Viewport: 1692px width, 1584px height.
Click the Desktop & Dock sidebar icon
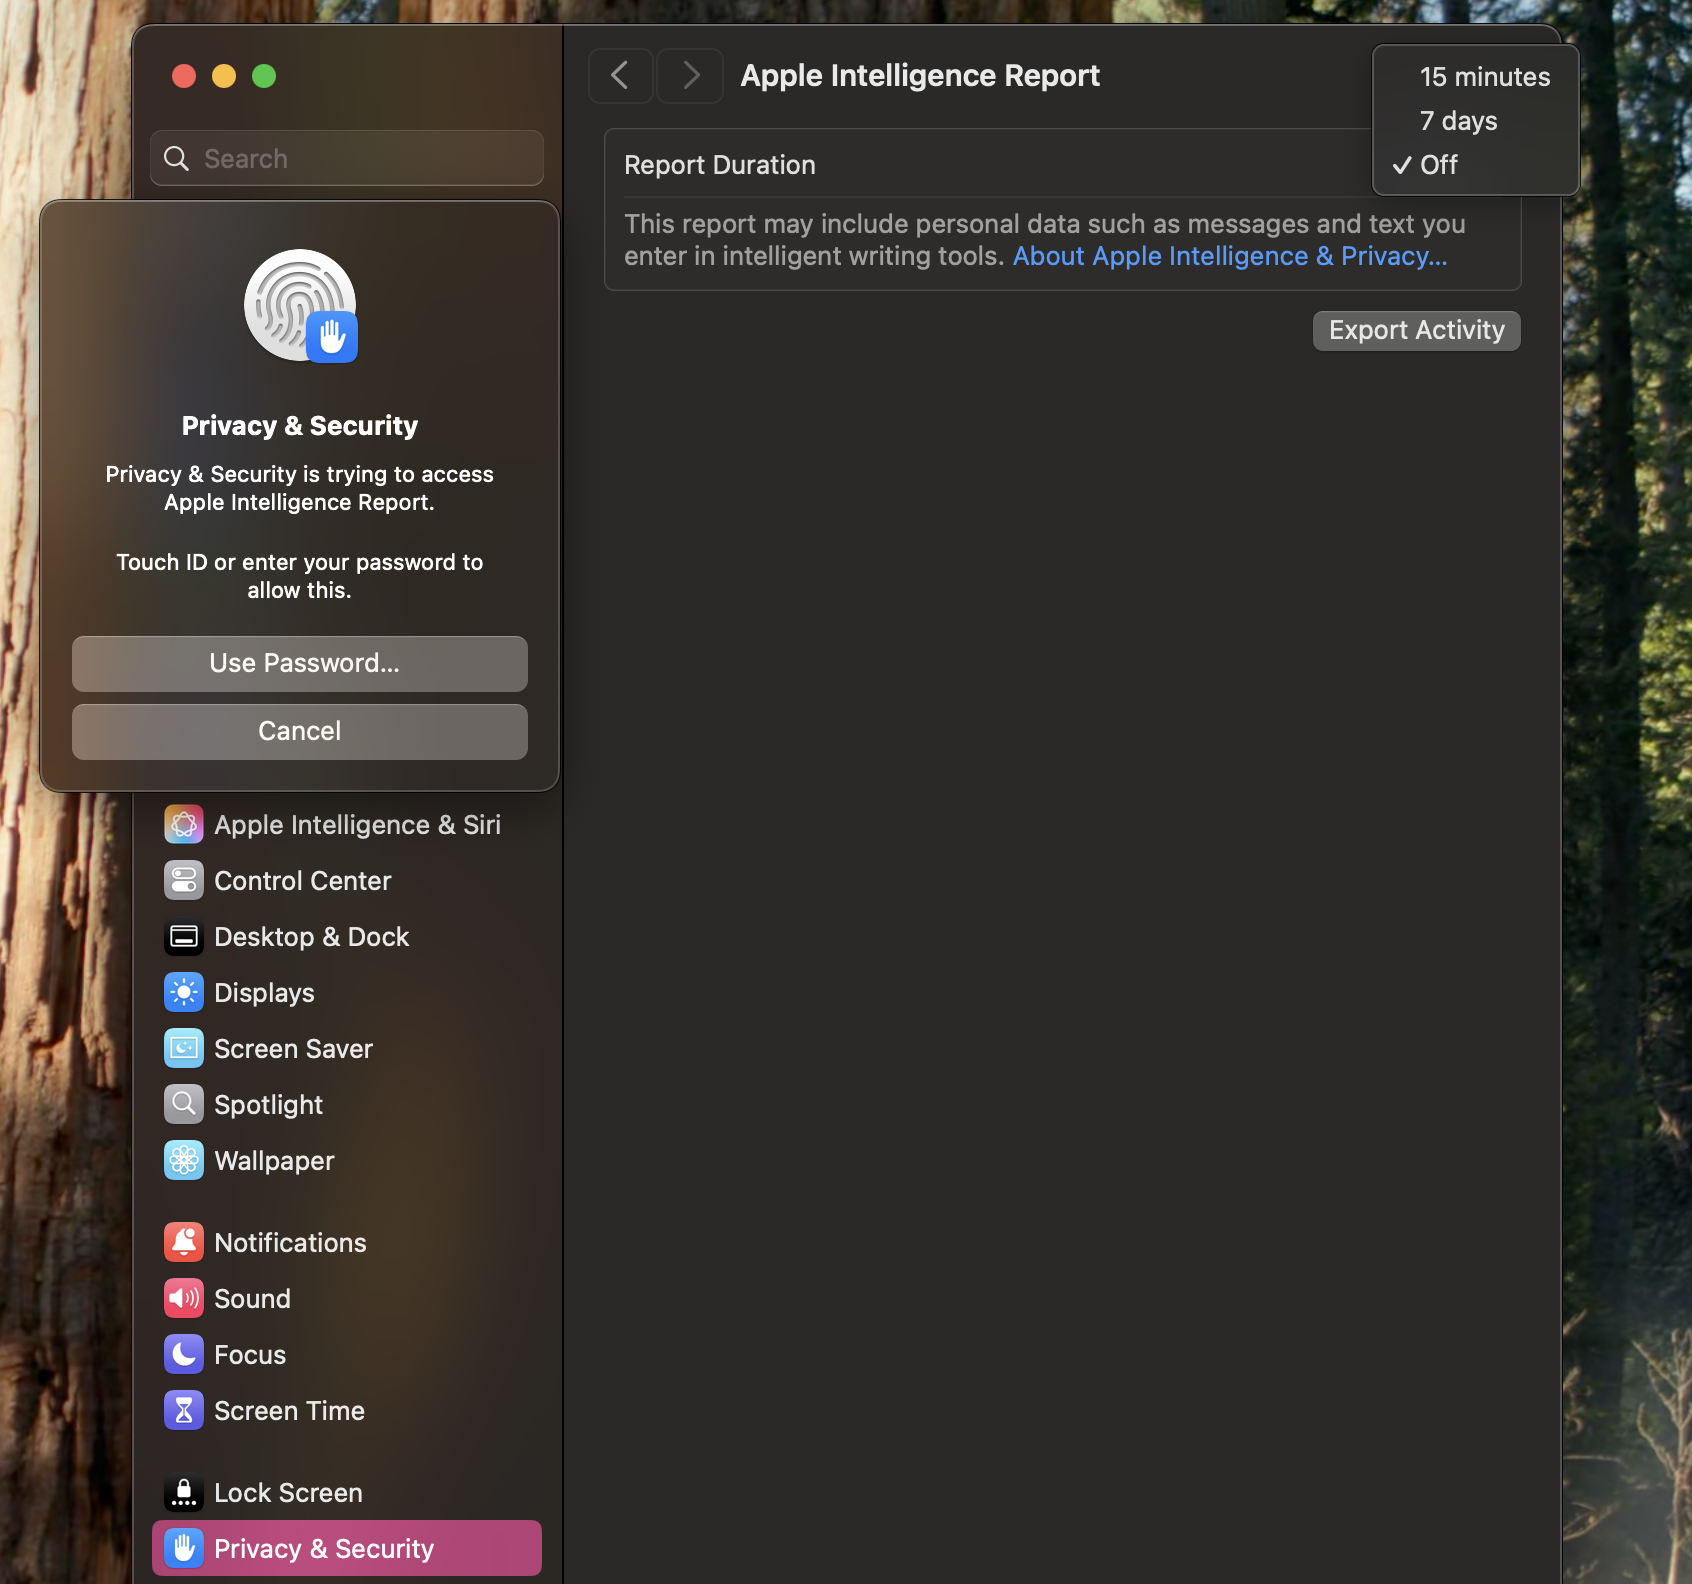(x=184, y=937)
